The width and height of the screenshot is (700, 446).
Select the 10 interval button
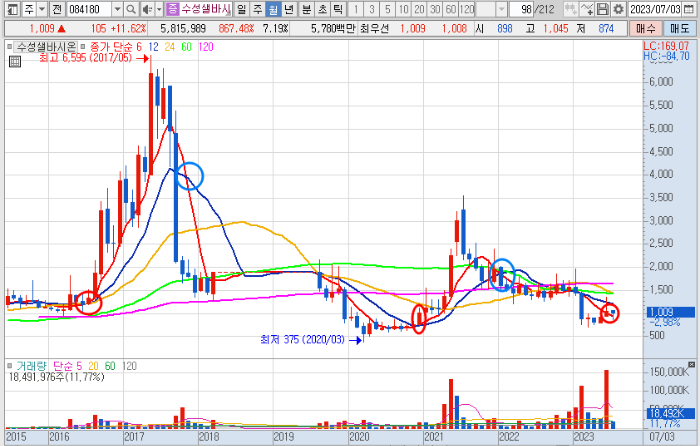click(x=404, y=9)
